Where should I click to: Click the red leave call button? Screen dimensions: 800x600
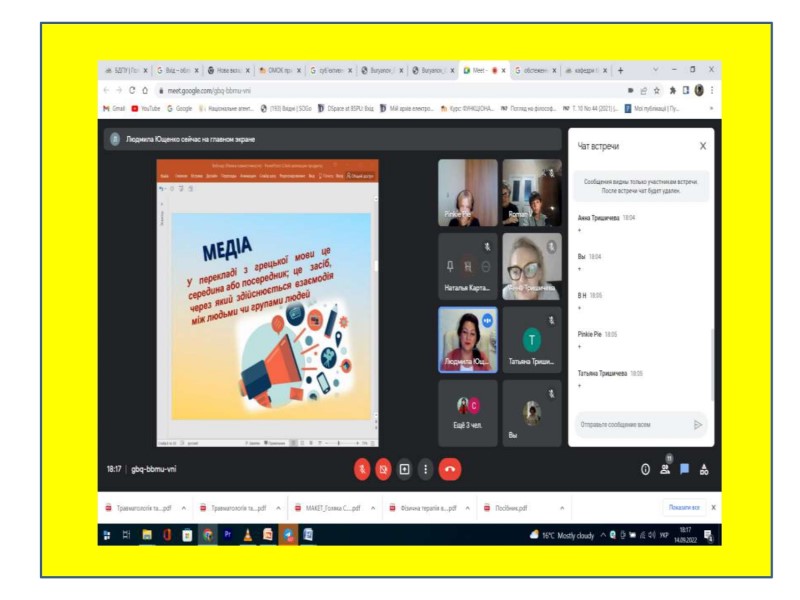[449, 469]
